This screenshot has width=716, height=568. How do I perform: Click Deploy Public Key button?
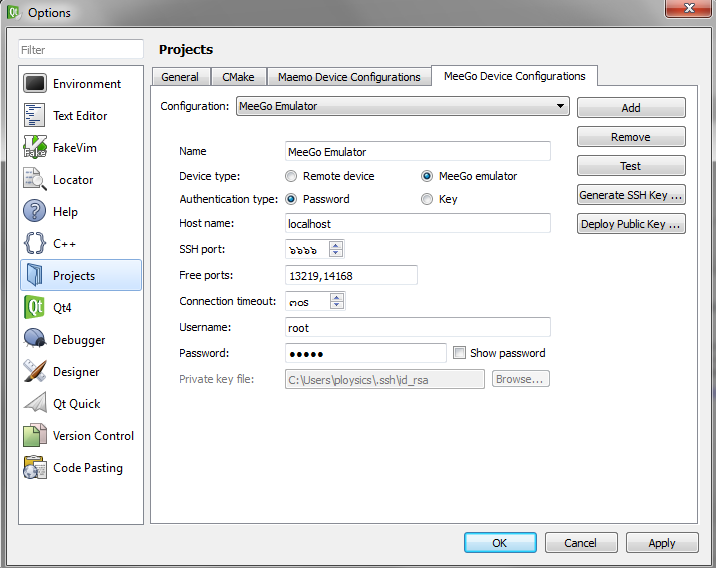[x=631, y=224]
